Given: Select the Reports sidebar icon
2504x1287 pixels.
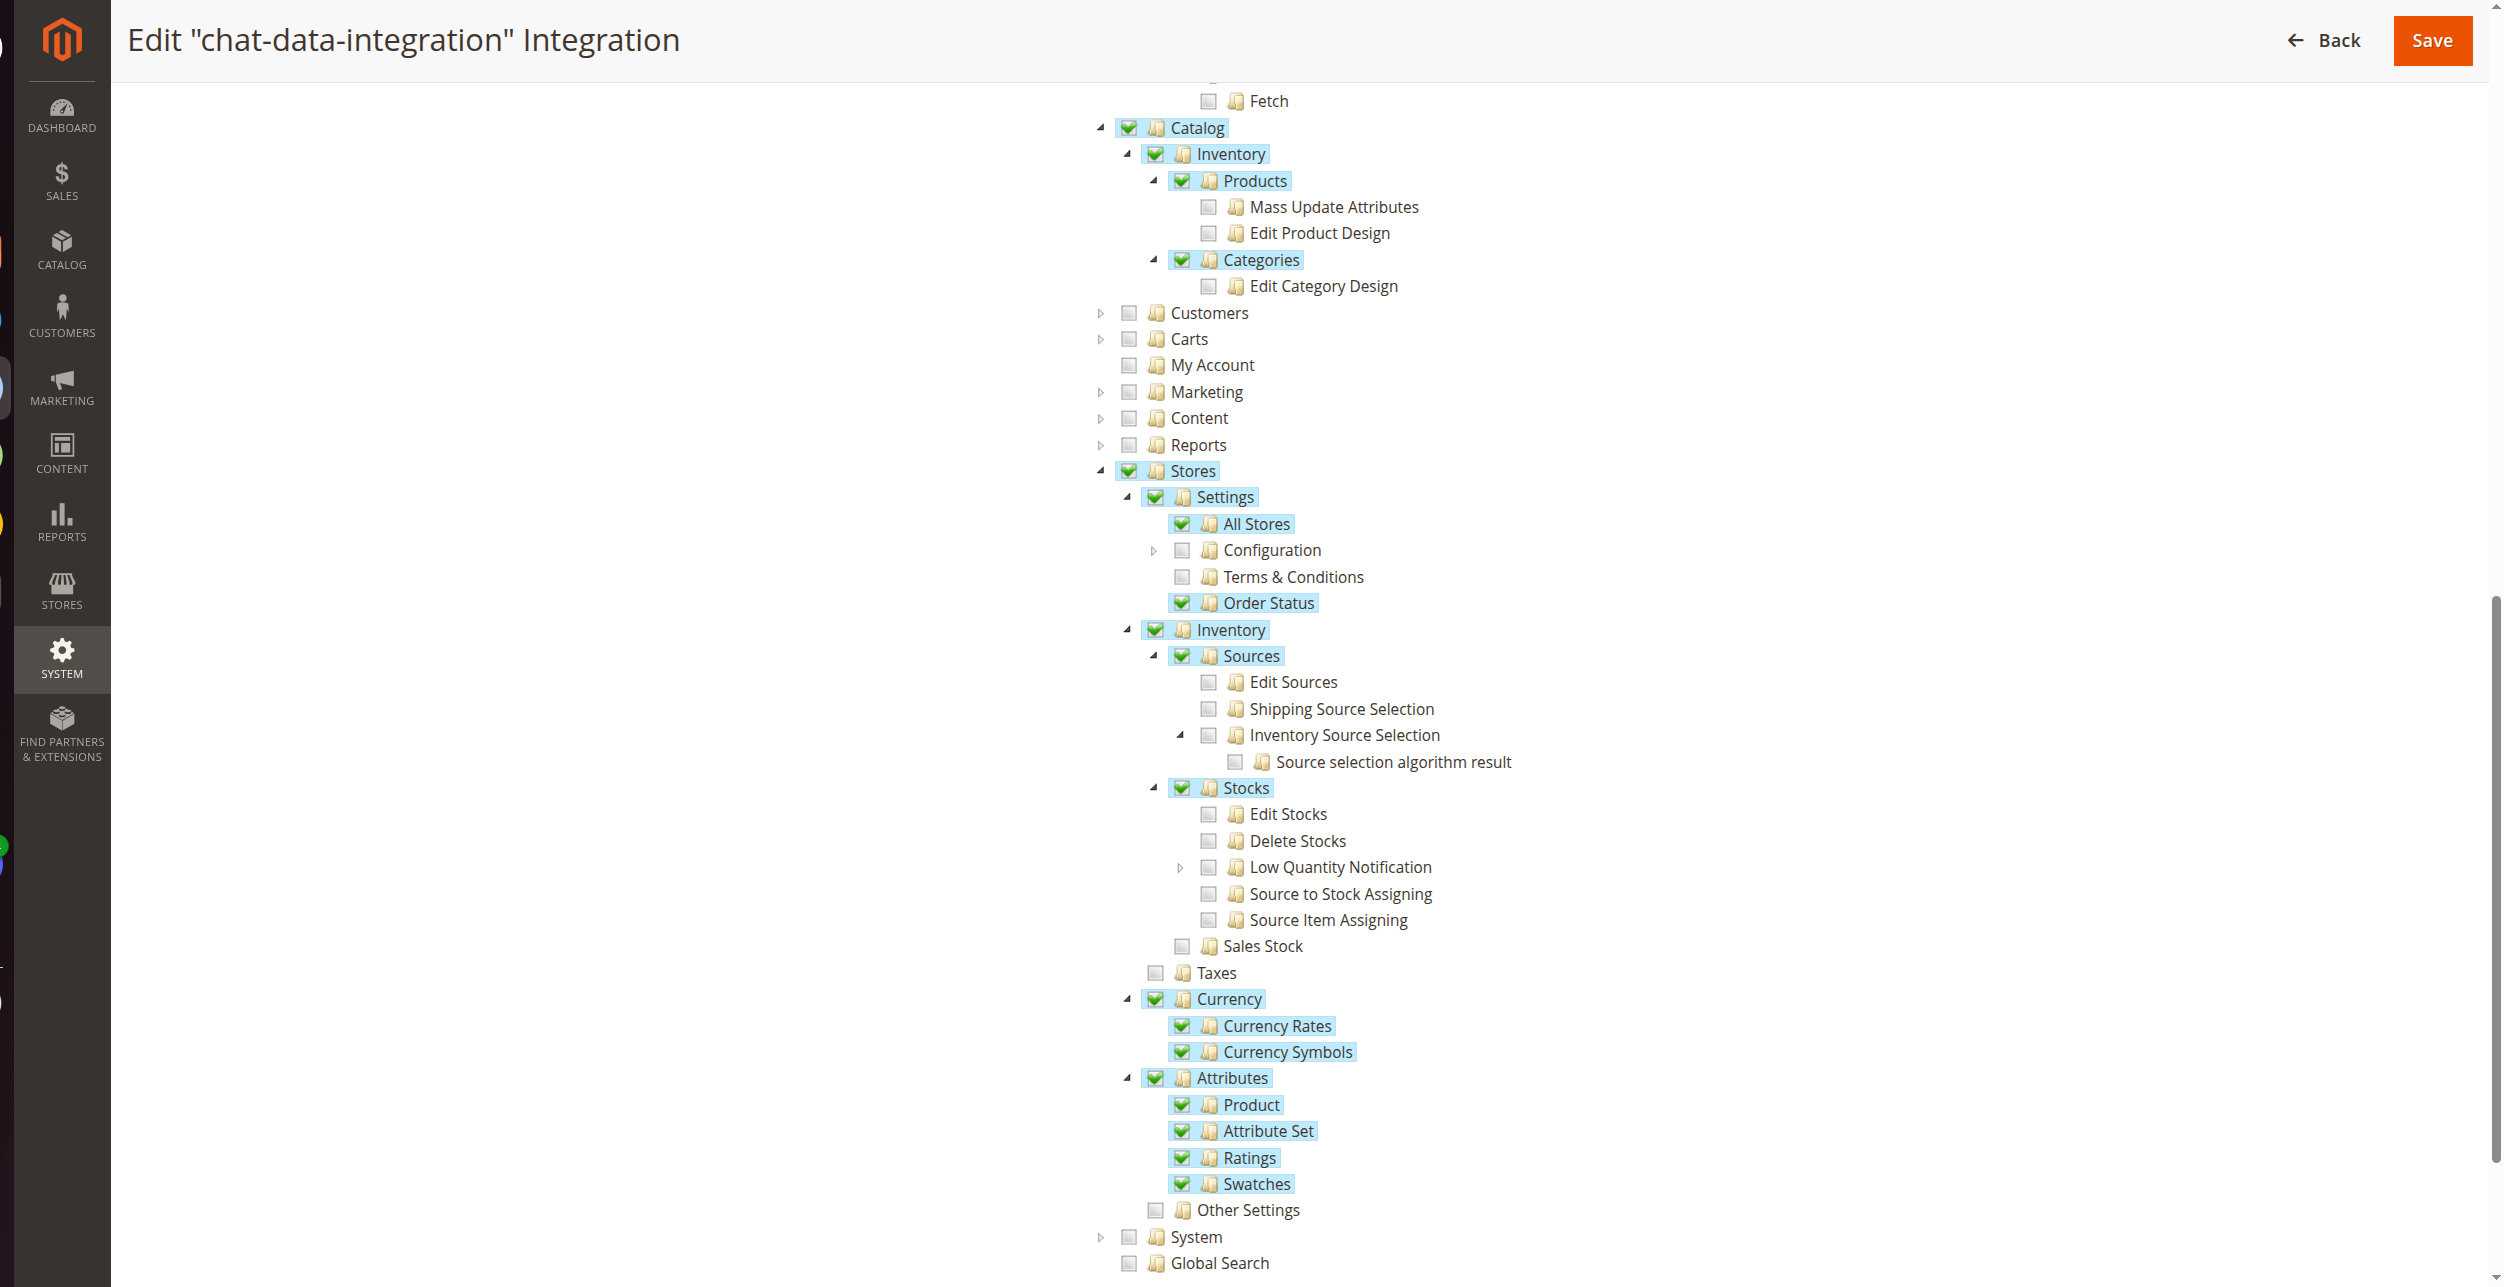Looking at the screenshot, I should [62, 518].
